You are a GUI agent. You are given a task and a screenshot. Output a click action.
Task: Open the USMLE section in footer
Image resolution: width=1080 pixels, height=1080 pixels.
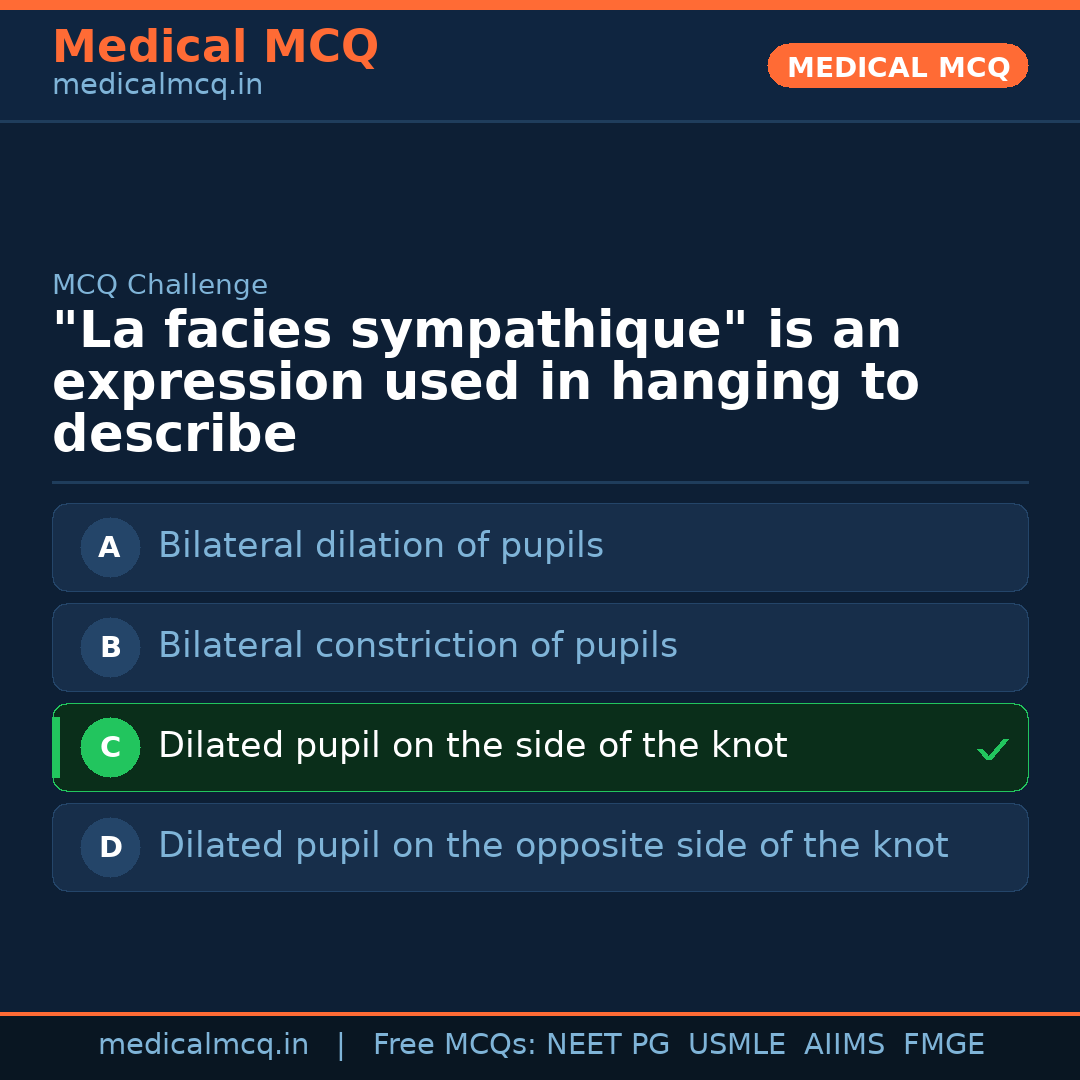click(737, 1043)
